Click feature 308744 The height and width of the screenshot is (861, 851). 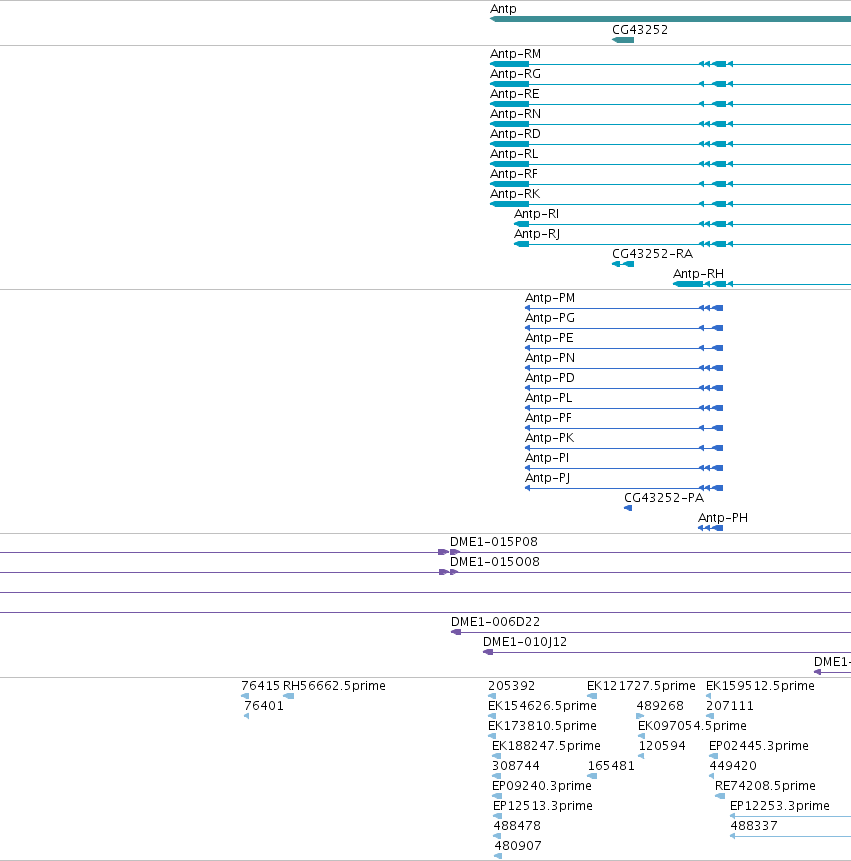pos(516,765)
